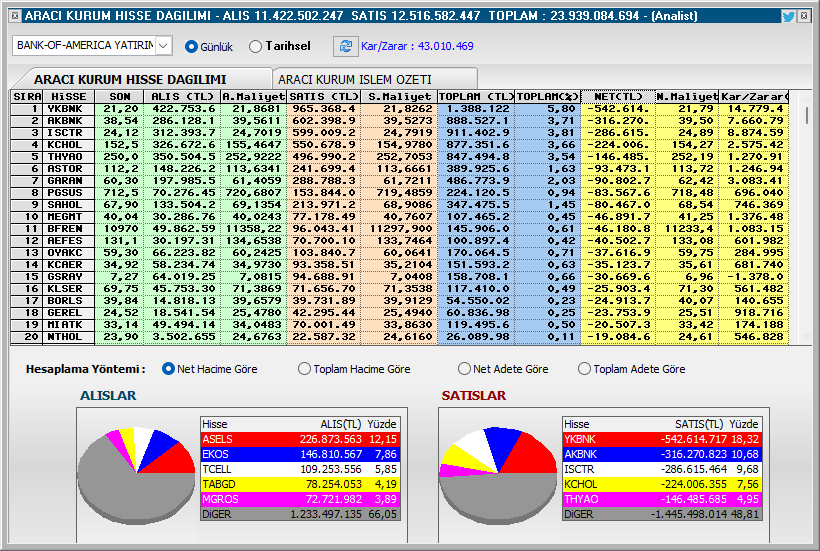Click the DiGER row with 1.233.497.135

[x=300, y=514]
